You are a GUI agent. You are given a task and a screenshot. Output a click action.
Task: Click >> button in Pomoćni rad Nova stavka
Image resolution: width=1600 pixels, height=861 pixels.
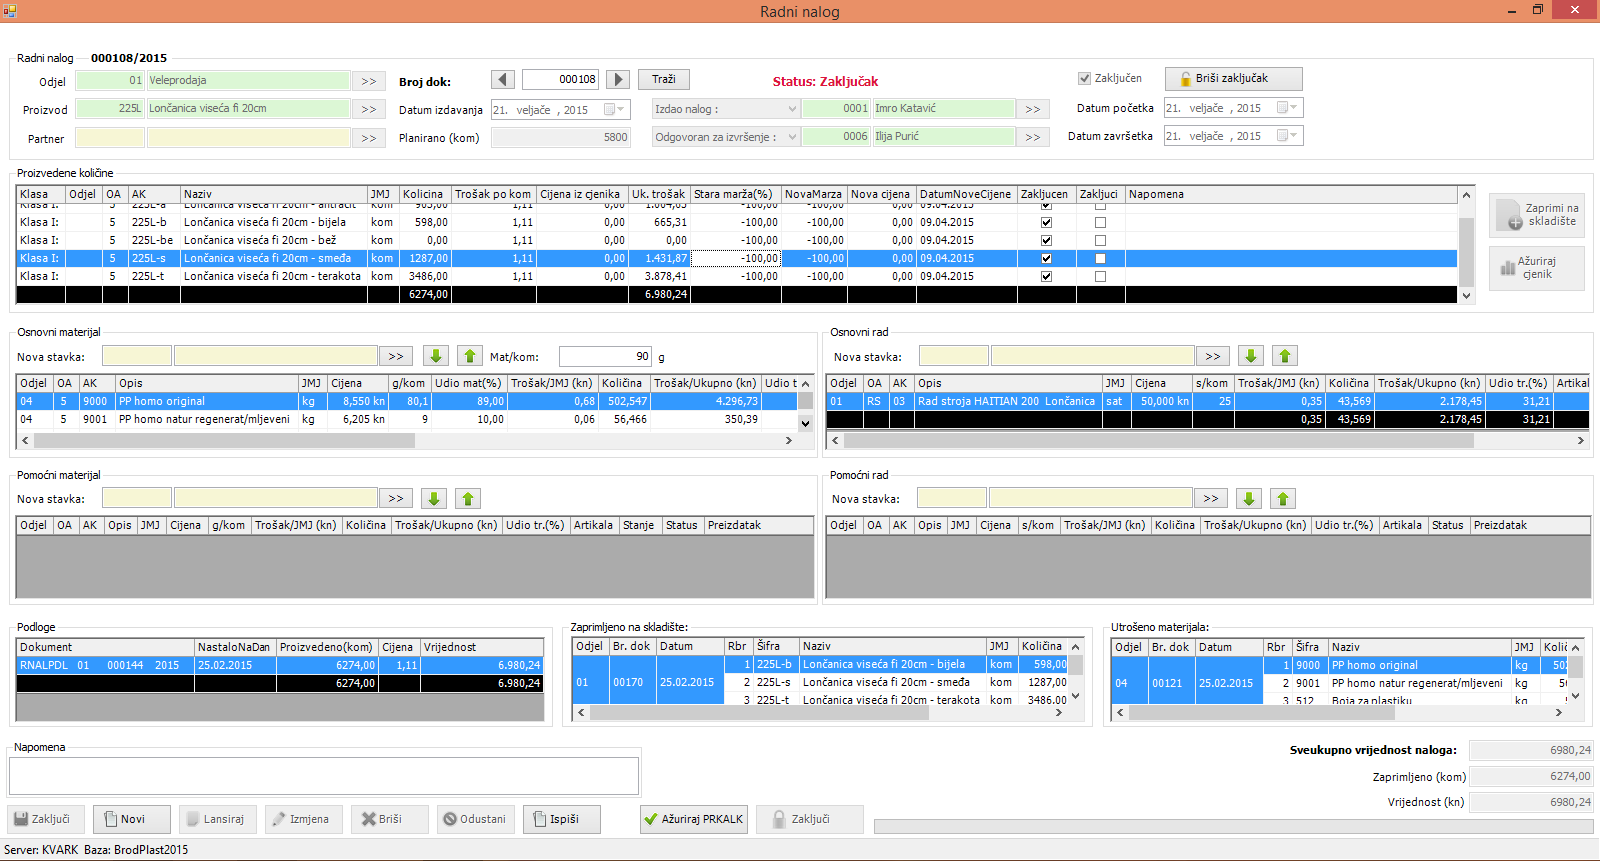click(x=1211, y=498)
